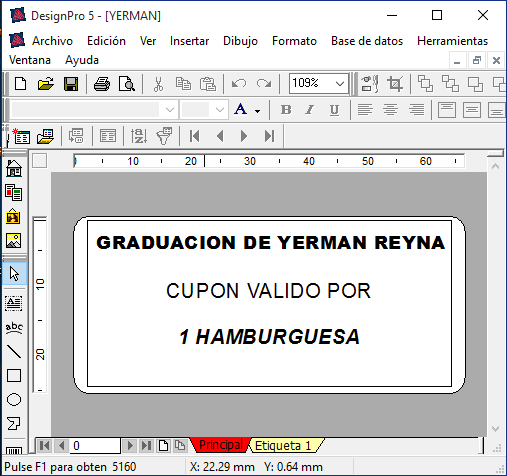Go to the first database record
The image size is (507, 476).
pyautogui.click(x=195, y=136)
